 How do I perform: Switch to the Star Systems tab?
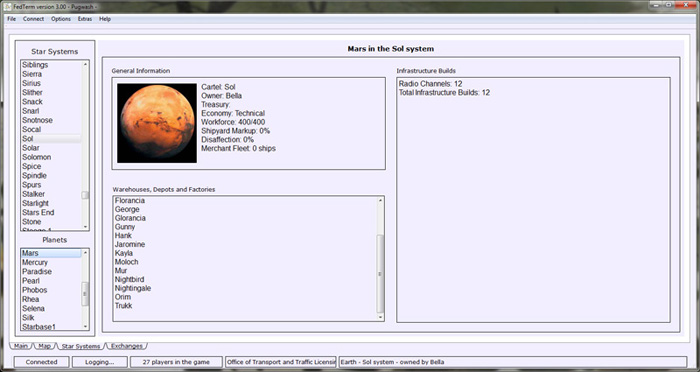pyautogui.click(x=81, y=346)
